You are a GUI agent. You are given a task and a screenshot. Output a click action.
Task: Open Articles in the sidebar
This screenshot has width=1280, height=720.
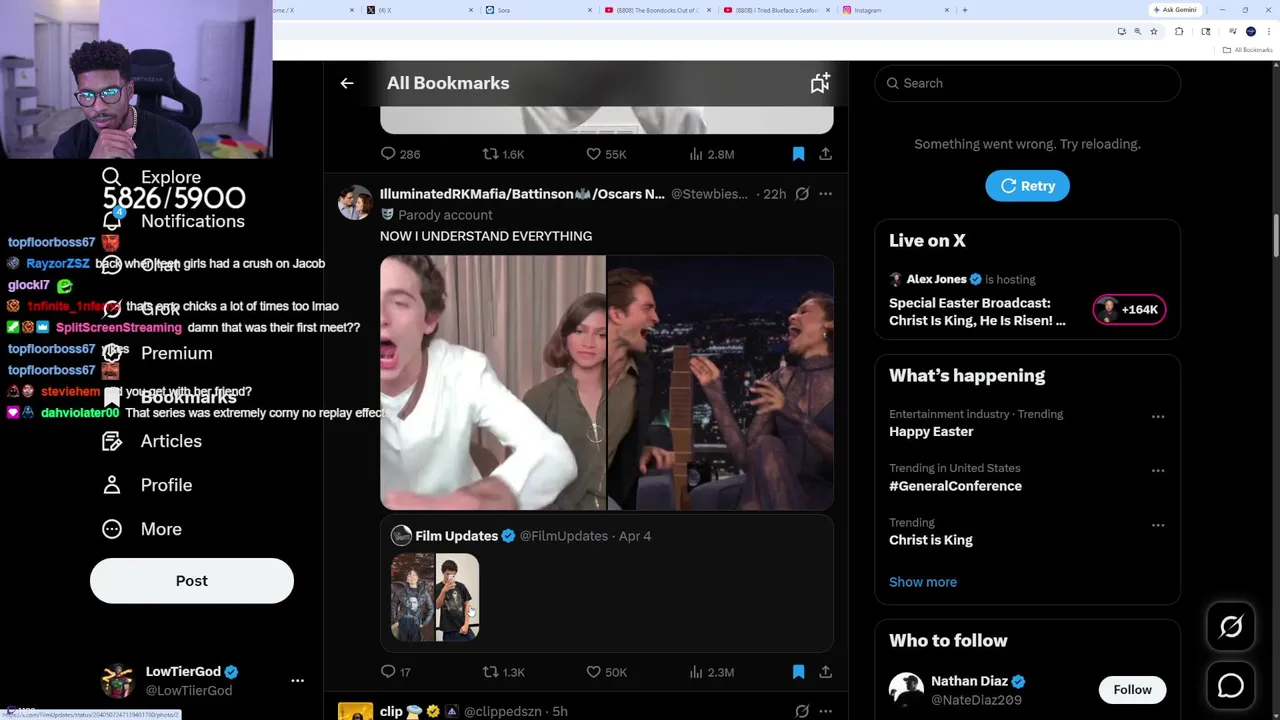point(152,441)
